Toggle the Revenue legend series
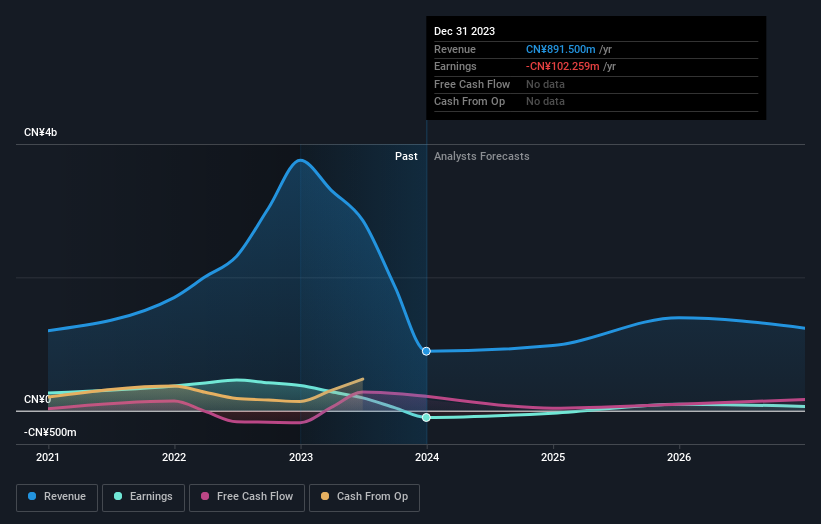The width and height of the screenshot is (821, 524). tap(57, 497)
